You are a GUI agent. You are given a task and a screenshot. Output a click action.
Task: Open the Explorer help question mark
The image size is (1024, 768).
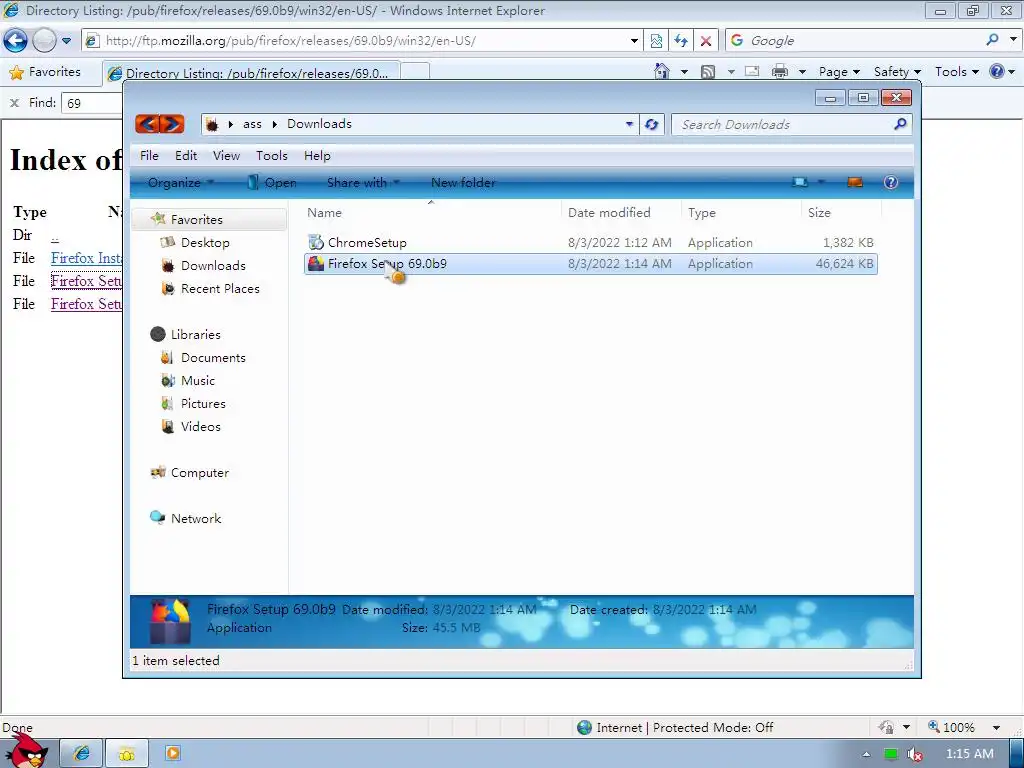pyautogui.click(x=891, y=182)
